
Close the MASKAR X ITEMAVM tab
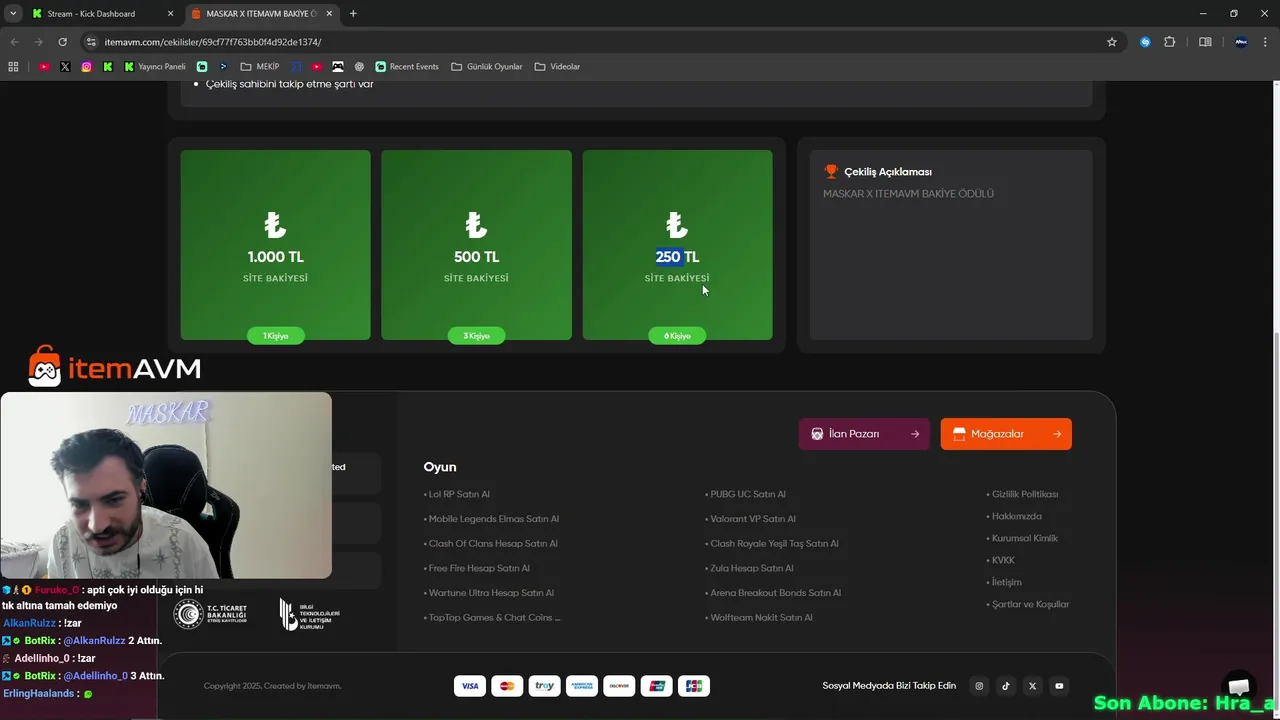[x=330, y=13]
